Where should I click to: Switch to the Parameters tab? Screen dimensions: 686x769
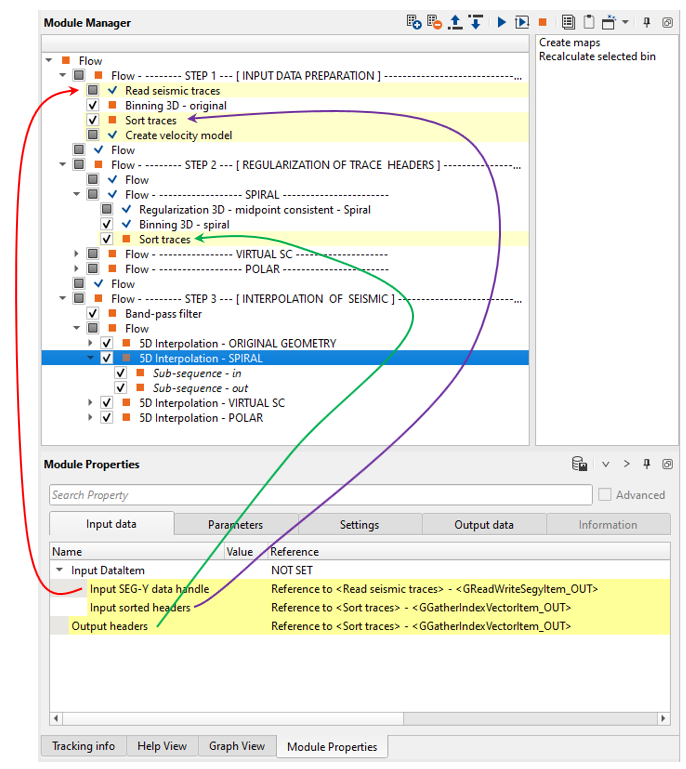click(x=235, y=525)
